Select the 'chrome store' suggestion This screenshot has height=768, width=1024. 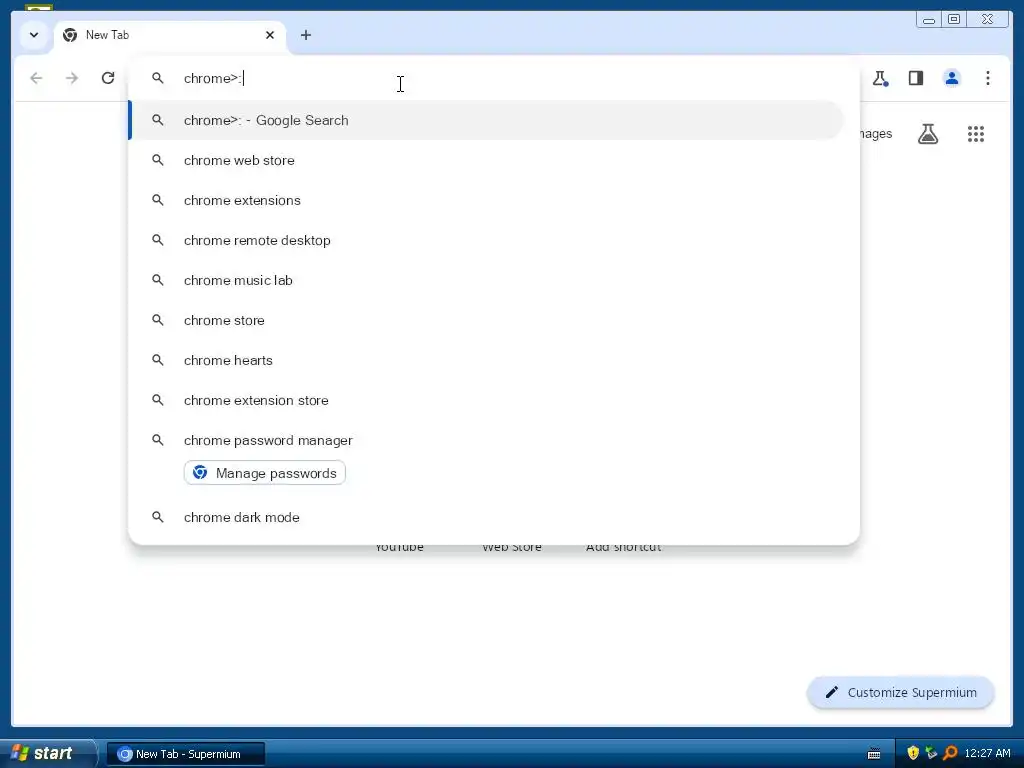click(487, 320)
